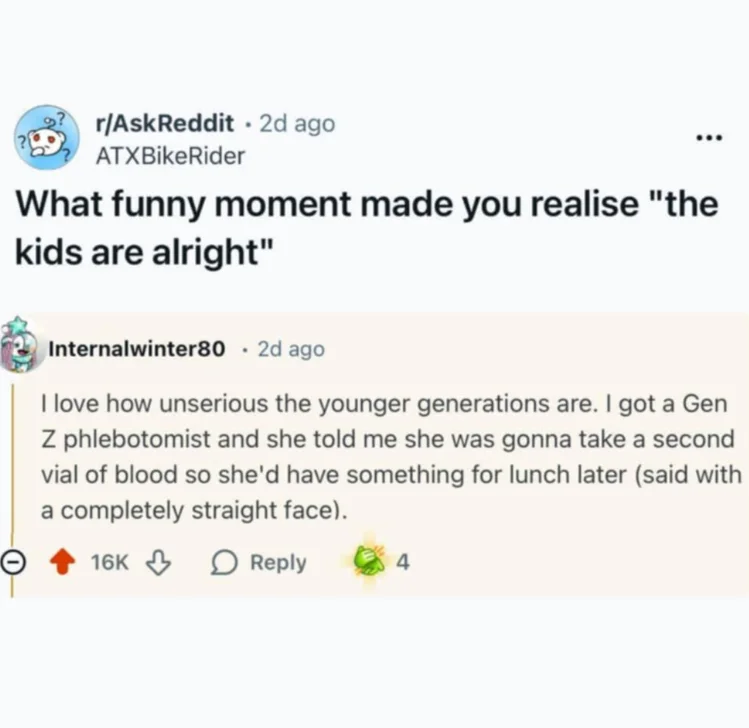Screen dimensions: 749x728
Task: Downvote the Internalwinter80 comment
Action: pos(157,563)
